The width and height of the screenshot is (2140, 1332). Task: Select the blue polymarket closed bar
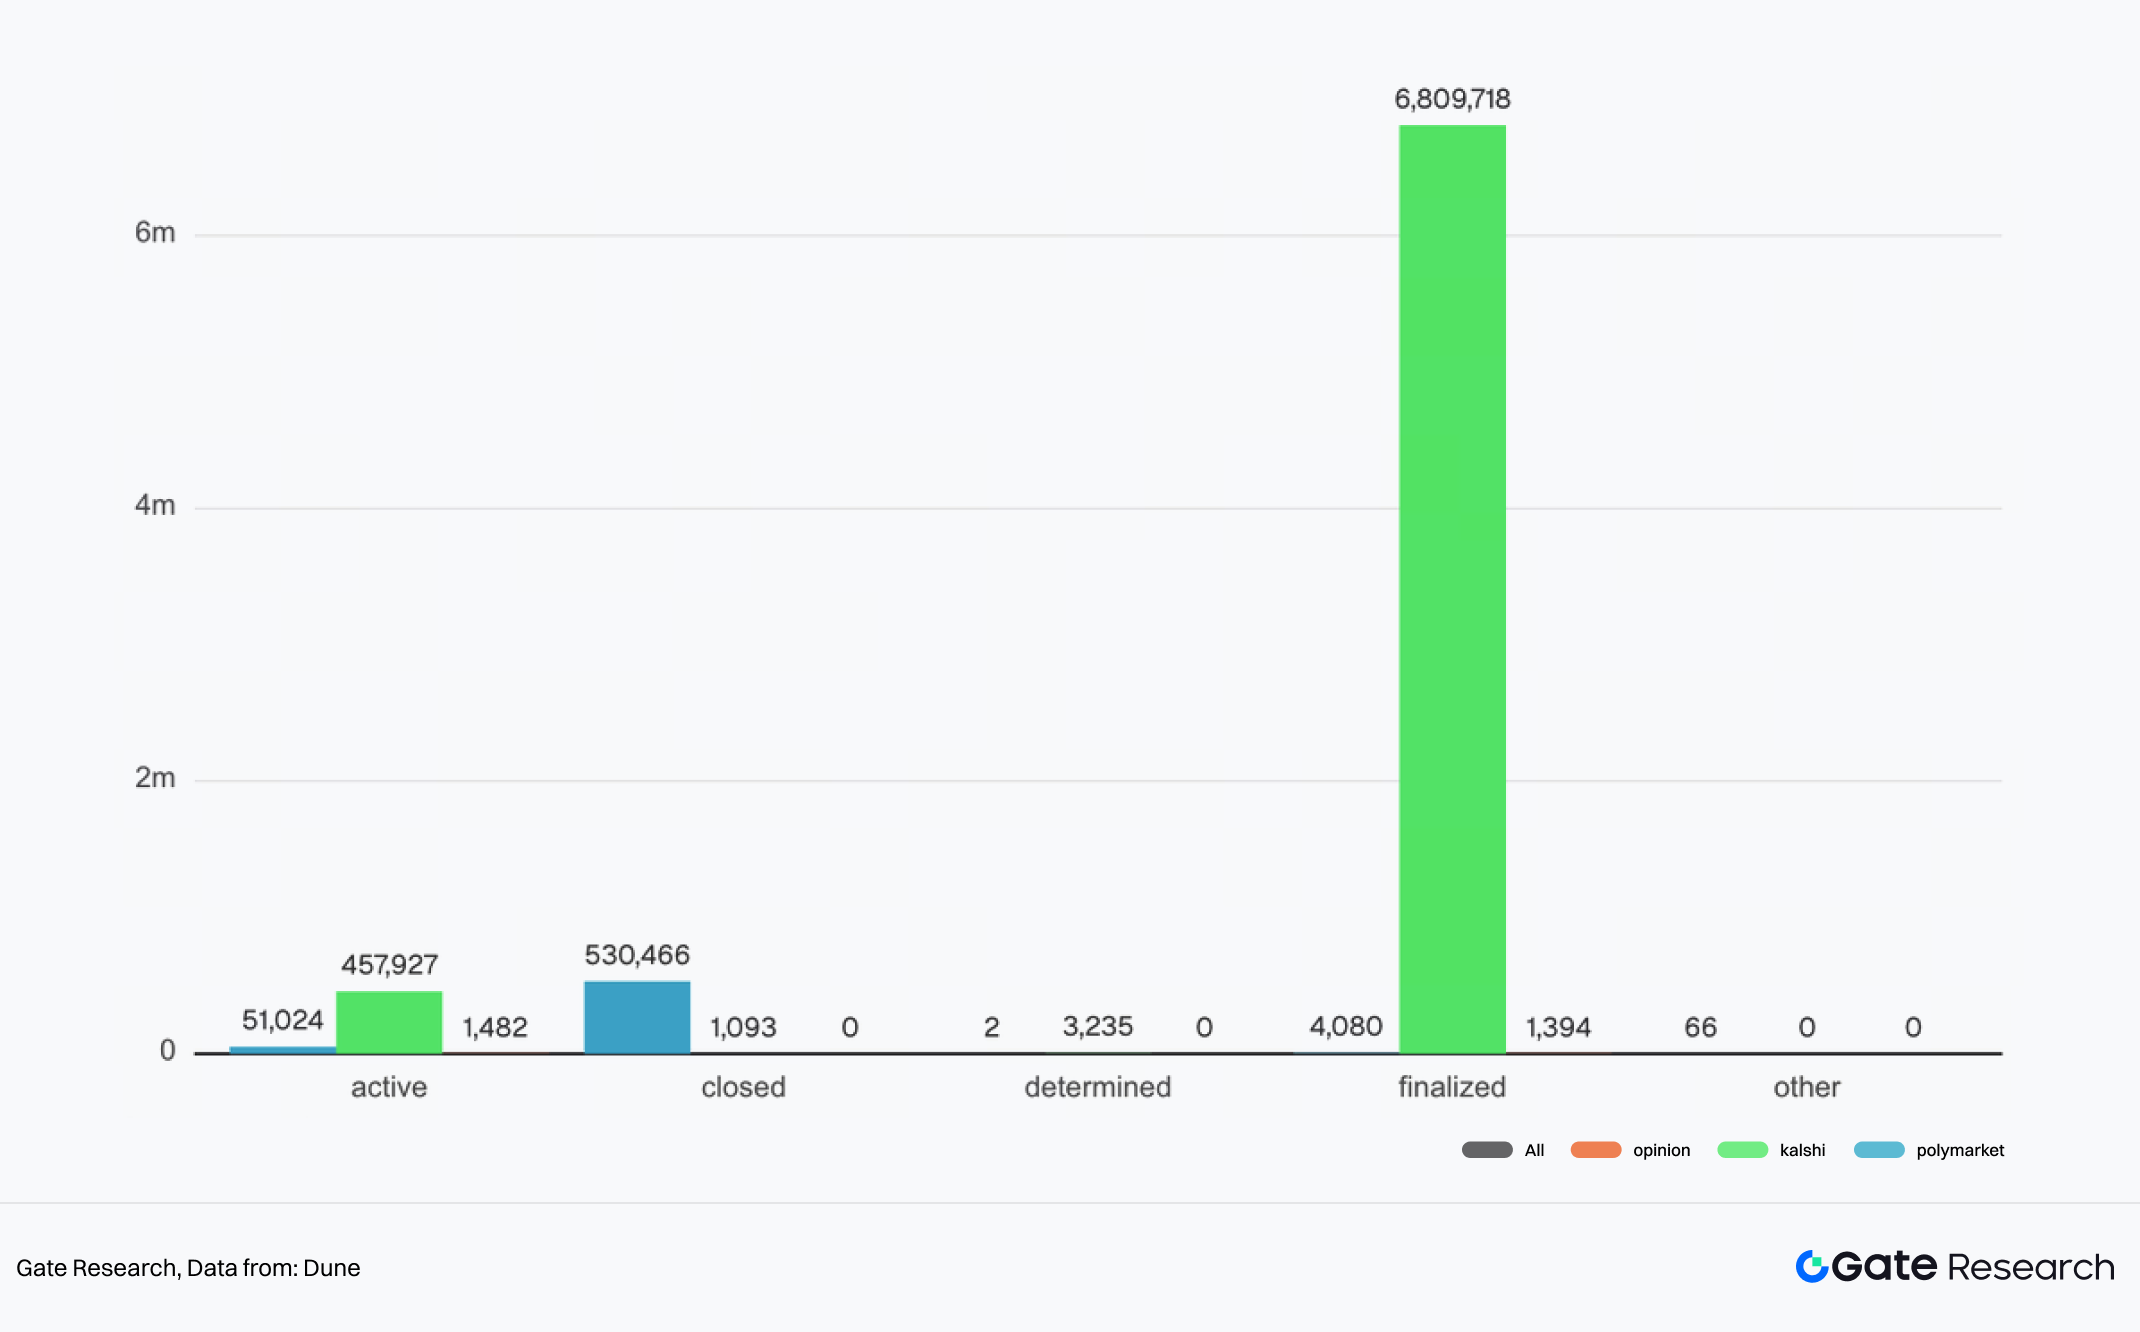point(637,1016)
